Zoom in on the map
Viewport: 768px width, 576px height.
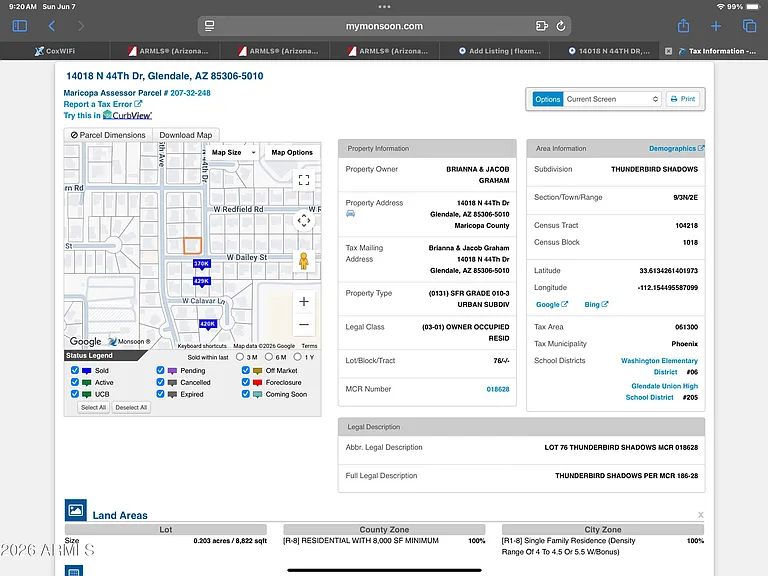pos(304,301)
